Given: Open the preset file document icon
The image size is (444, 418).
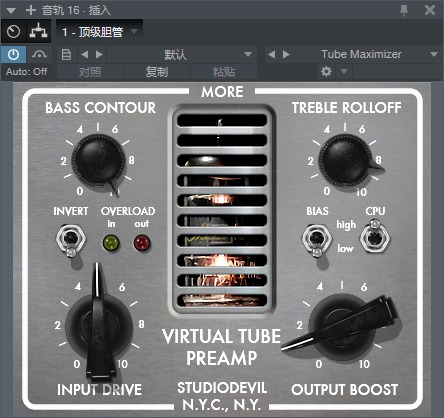Looking at the screenshot, I should (66, 54).
